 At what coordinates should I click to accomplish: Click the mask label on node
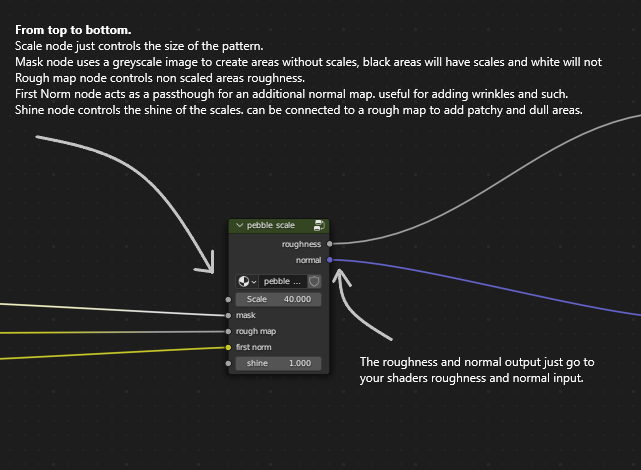pyautogui.click(x=246, y=315)
